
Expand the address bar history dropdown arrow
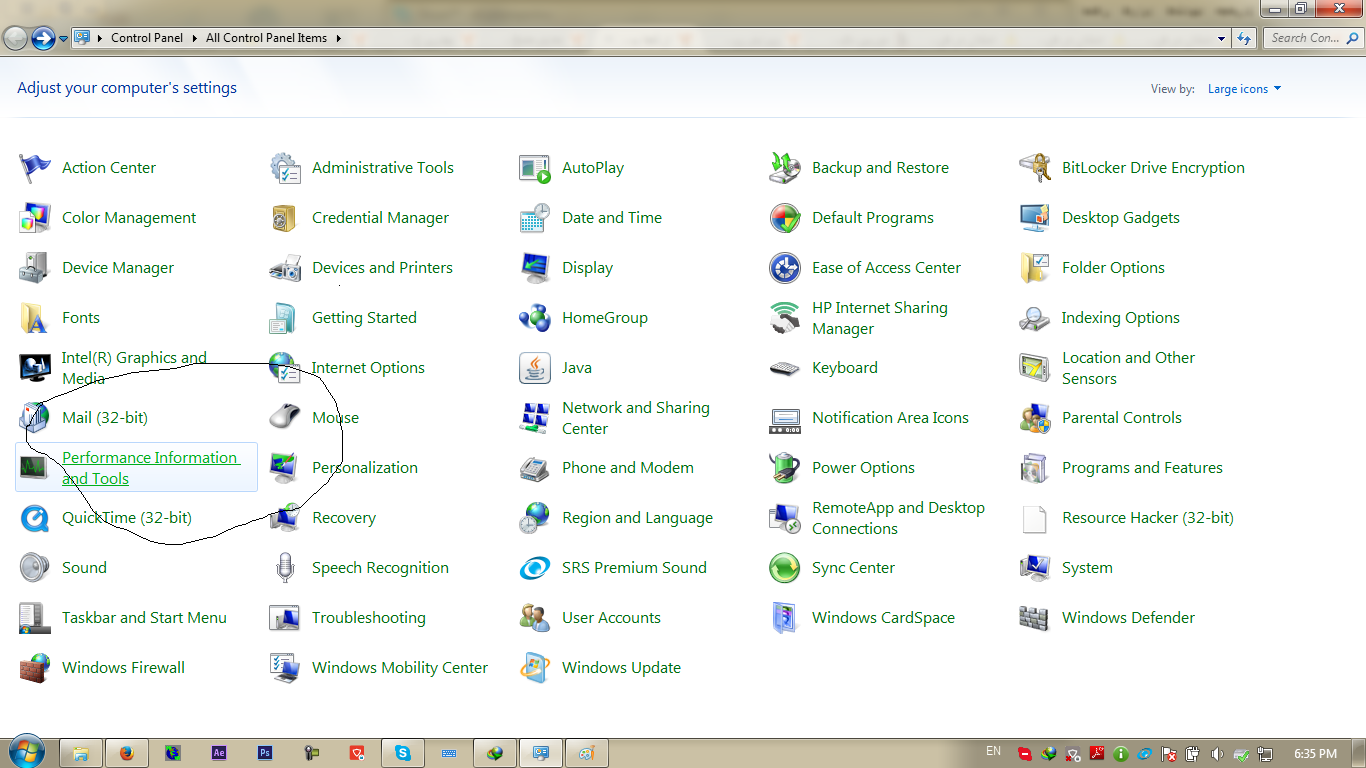tap(1222, 38)
